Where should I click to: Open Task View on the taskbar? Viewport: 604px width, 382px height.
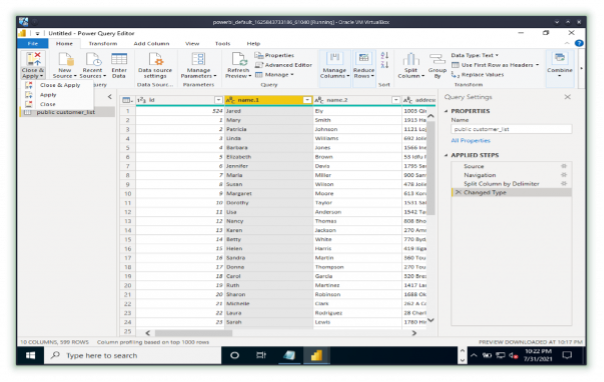261,355
